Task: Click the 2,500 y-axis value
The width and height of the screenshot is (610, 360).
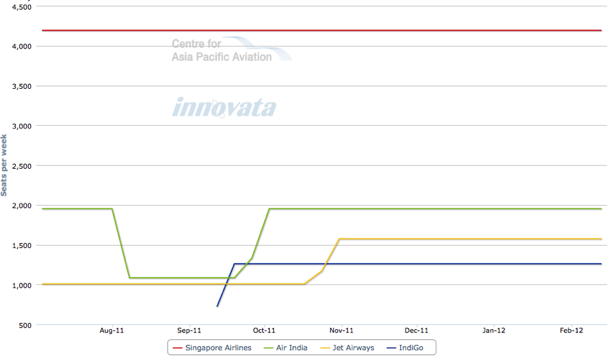Action: tap(21, 166)
